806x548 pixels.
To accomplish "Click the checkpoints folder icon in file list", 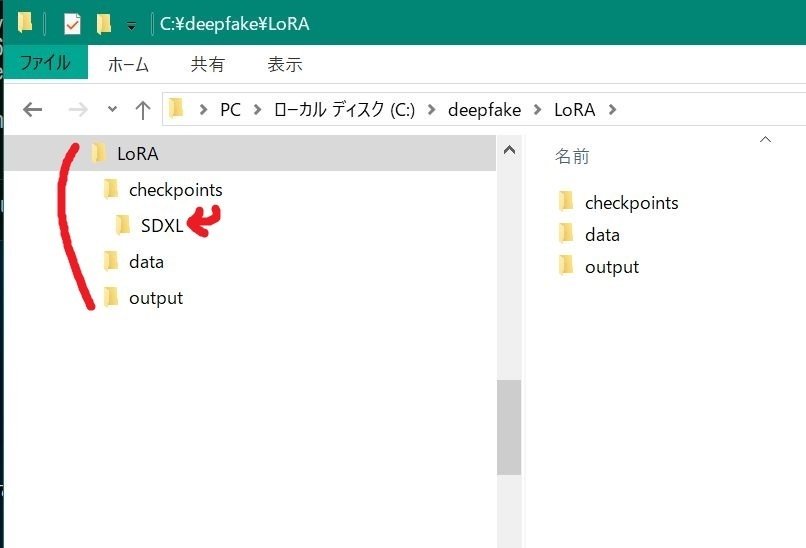I will click(566, 202).
